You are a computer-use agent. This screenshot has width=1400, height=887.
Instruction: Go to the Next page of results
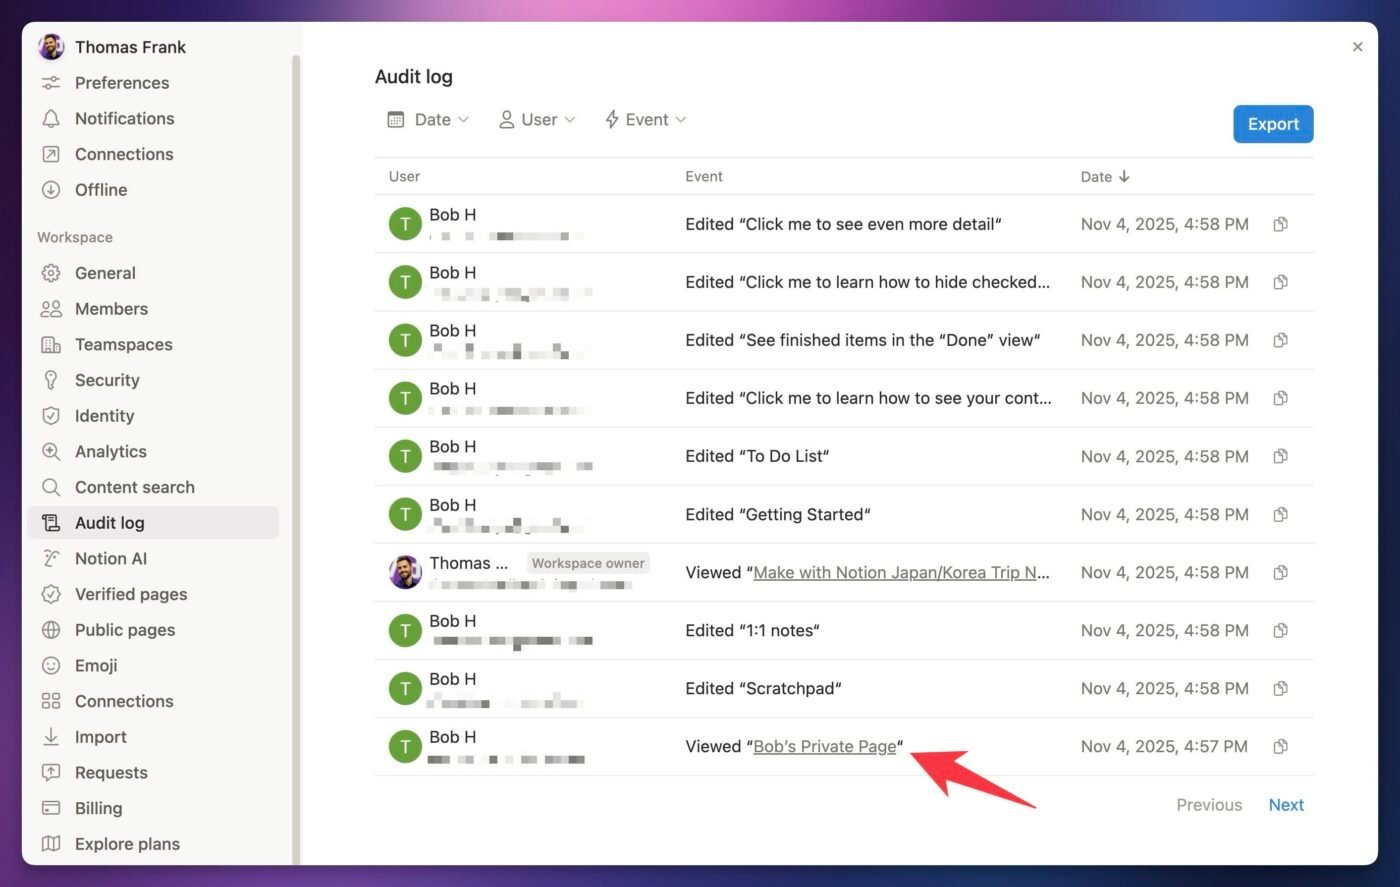pyautogui.click(x=1285, y=805)
